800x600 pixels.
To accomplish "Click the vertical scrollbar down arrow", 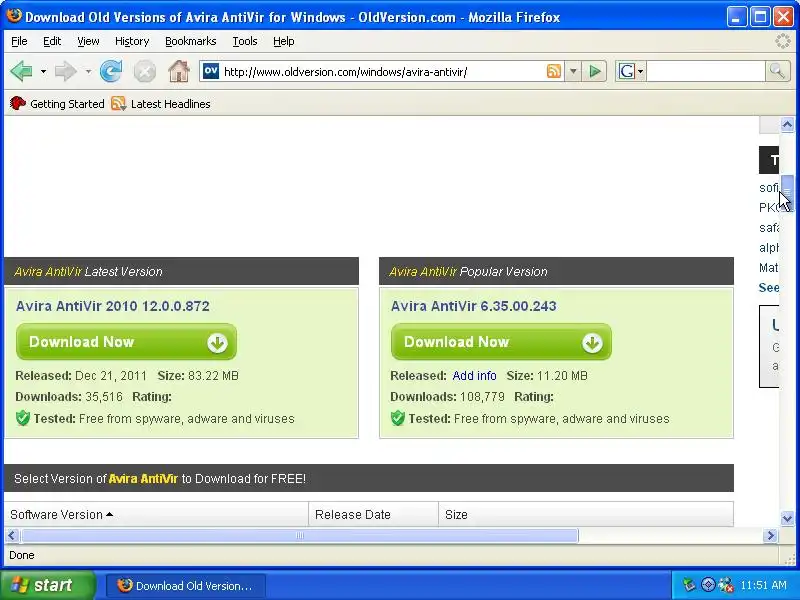I will coord(787,519).
